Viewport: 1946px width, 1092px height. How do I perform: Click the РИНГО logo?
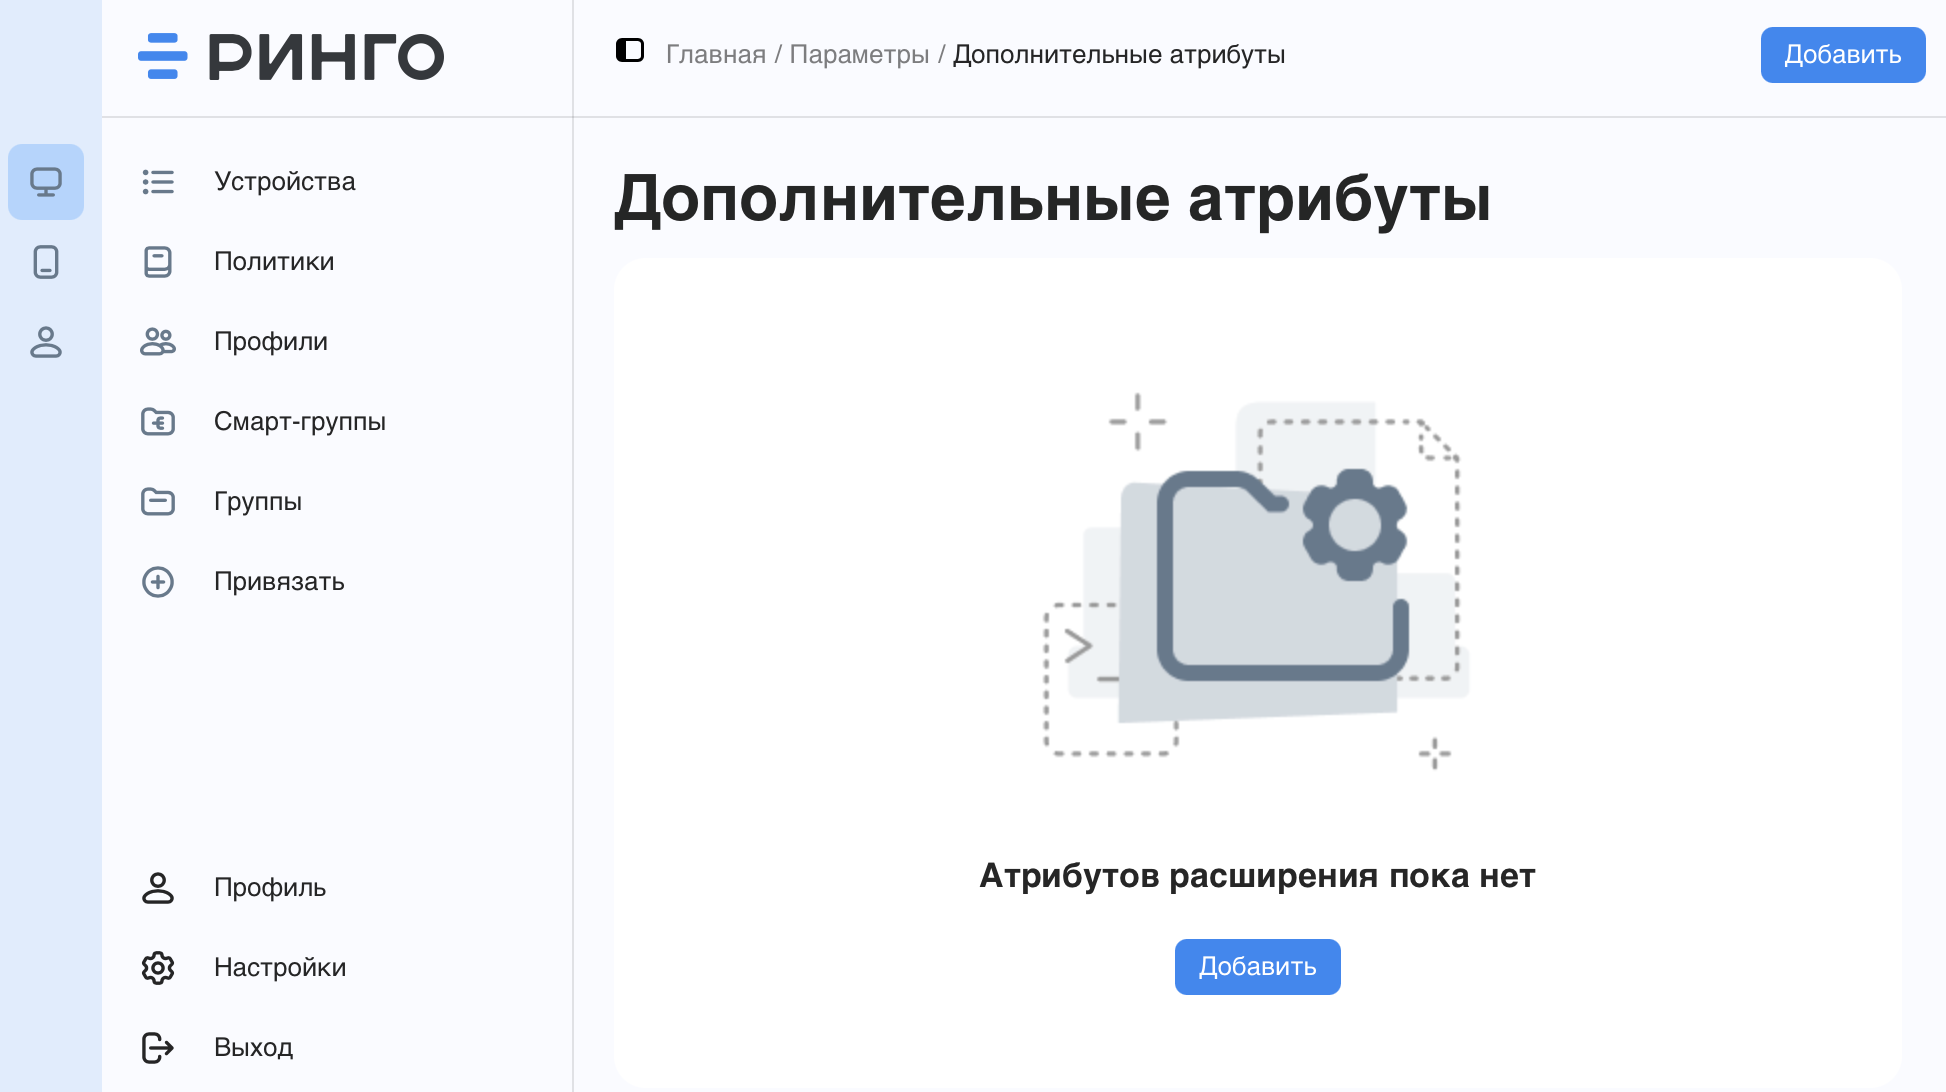coord(291,56)
